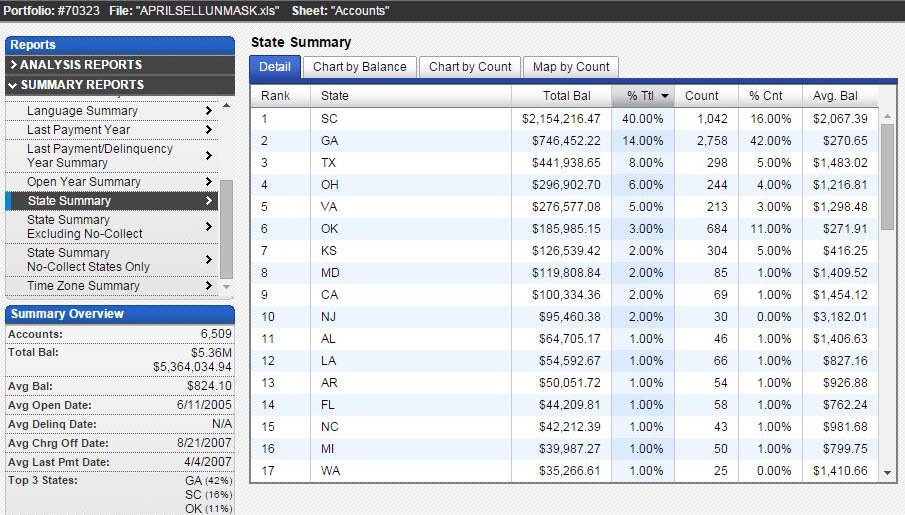Image resolution: width=905 pixels, height=515 pixels.
Task: Click the arrow icon beside Time Zone Summary
Action: [209, 286]
